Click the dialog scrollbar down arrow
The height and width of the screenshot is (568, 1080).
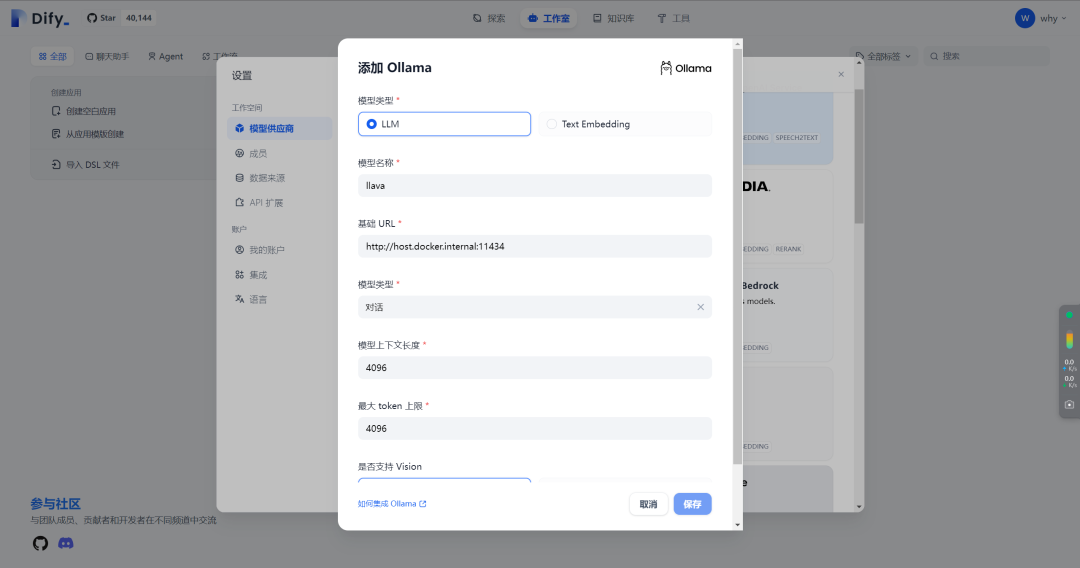tap(738, 525)
